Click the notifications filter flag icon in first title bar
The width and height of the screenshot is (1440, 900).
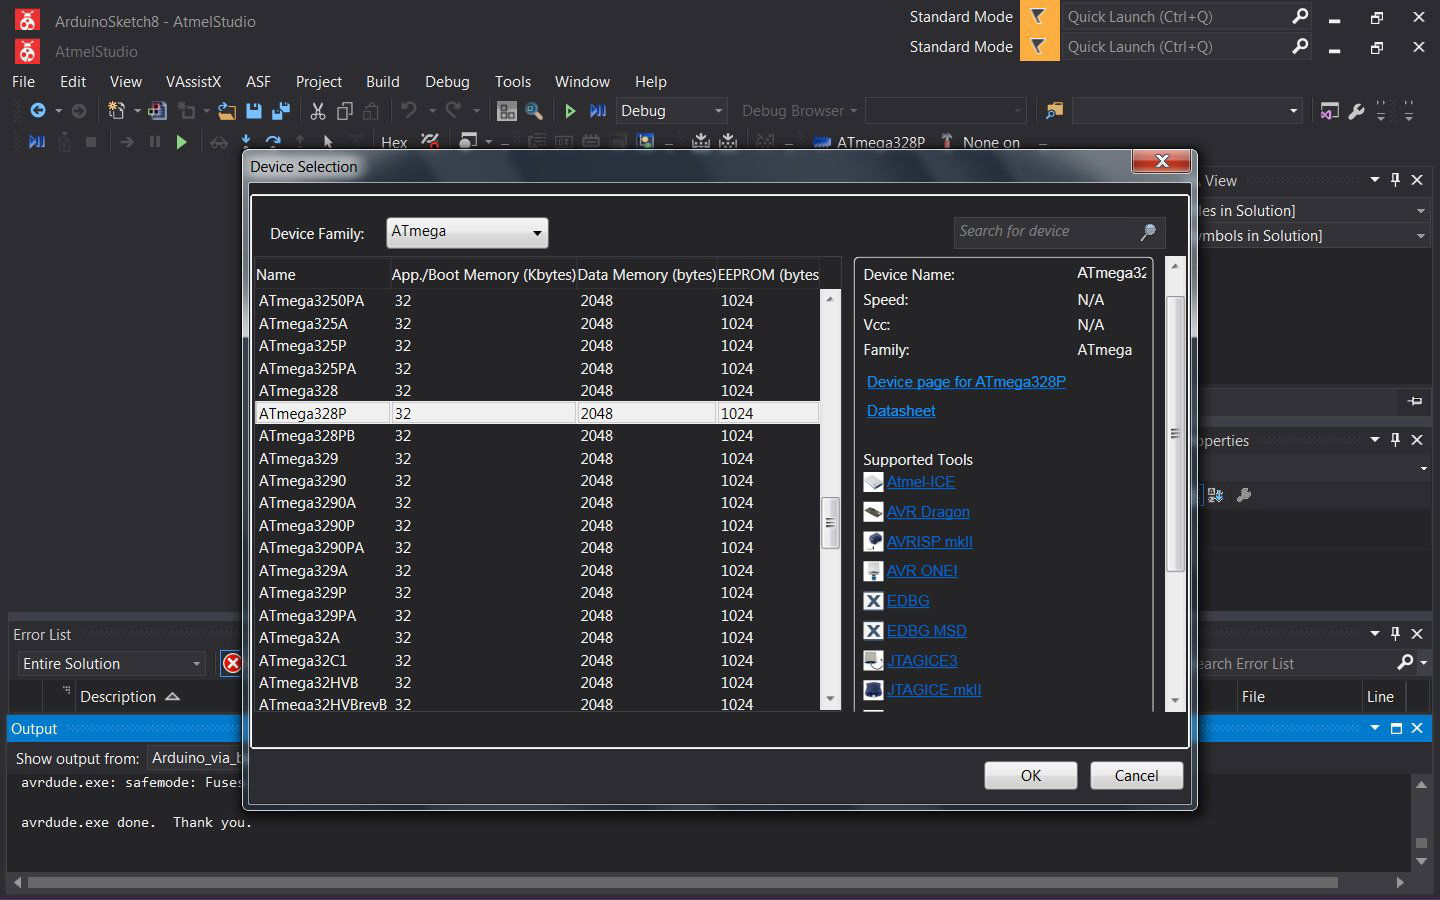[x=1038, y=16]
